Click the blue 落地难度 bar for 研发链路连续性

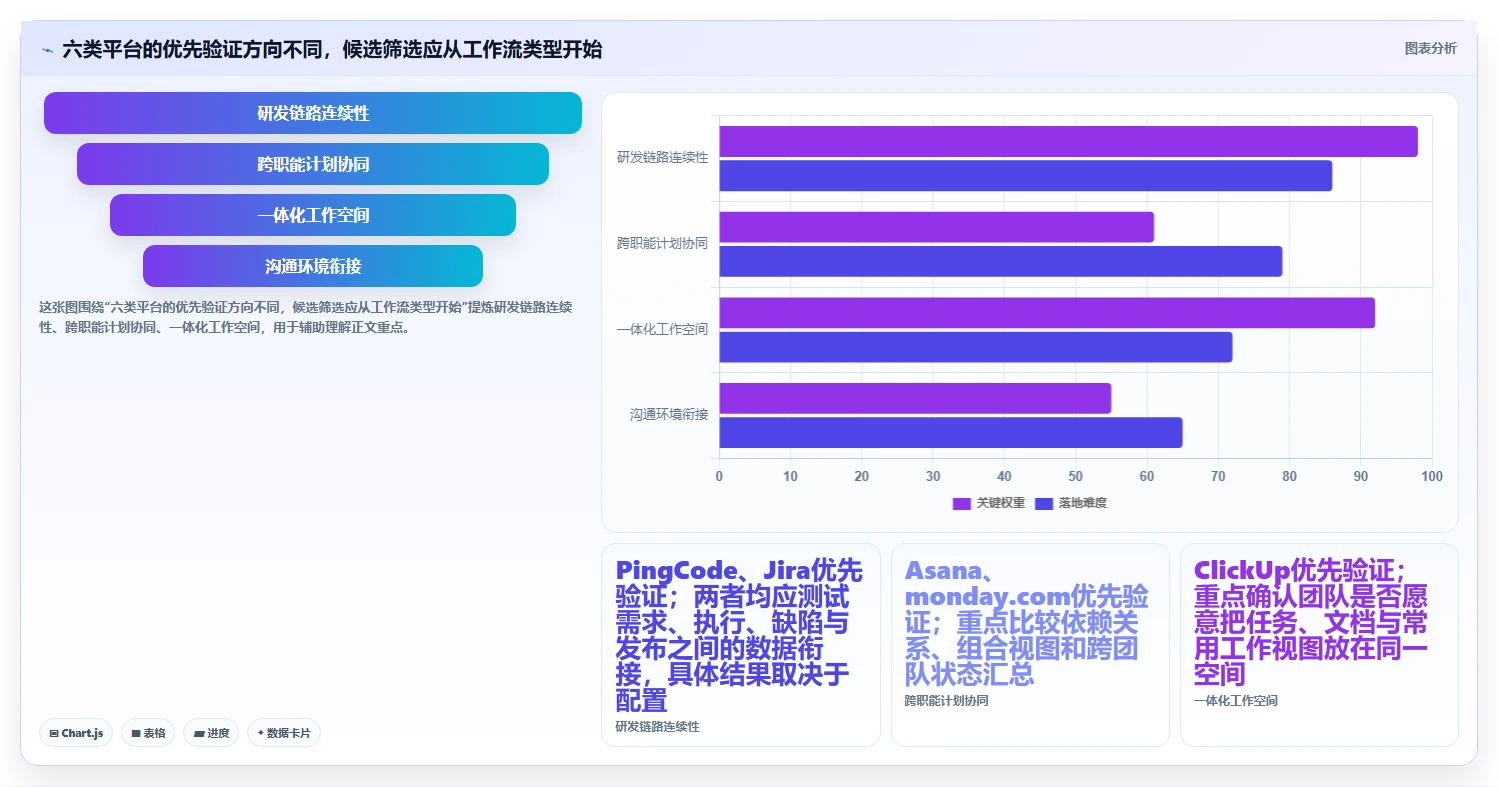coord(1025,176)
